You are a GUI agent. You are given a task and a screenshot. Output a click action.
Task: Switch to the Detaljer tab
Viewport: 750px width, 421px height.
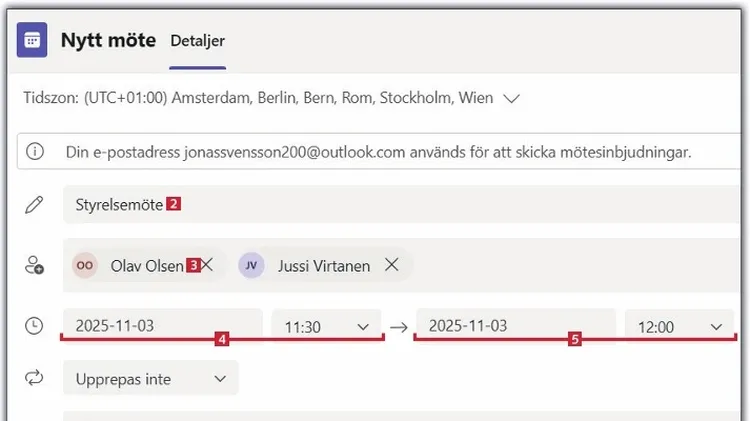coord(197,41)
